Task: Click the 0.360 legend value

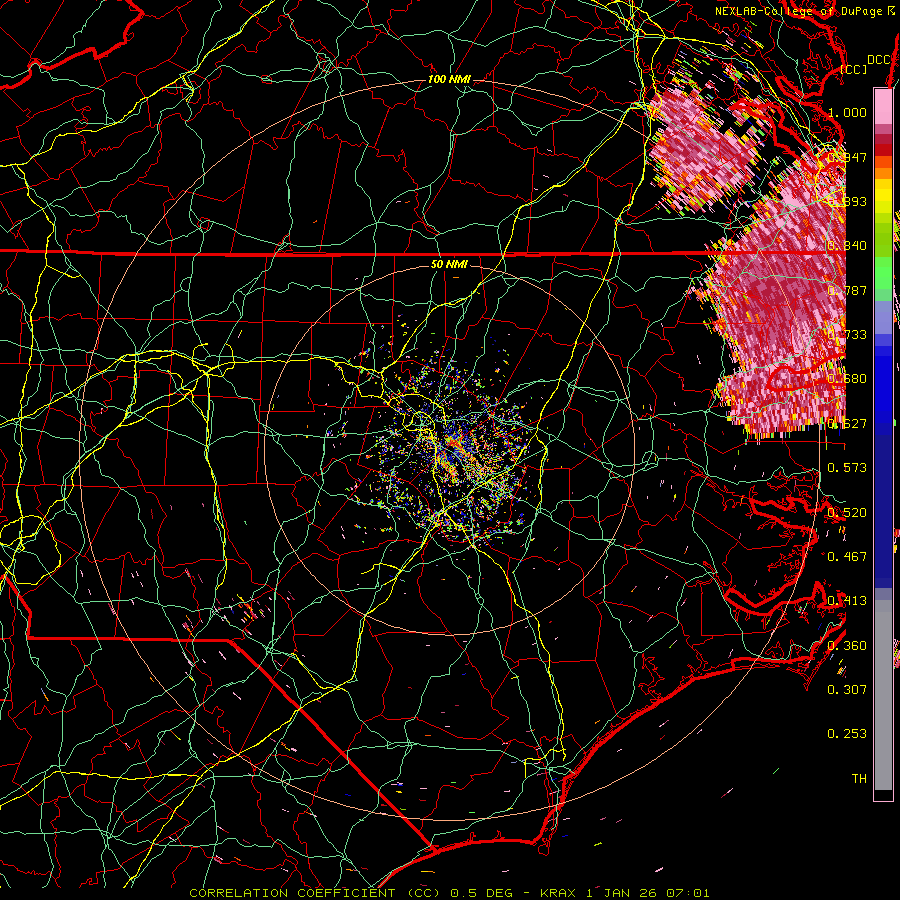Action: click(x=847, y=645)
